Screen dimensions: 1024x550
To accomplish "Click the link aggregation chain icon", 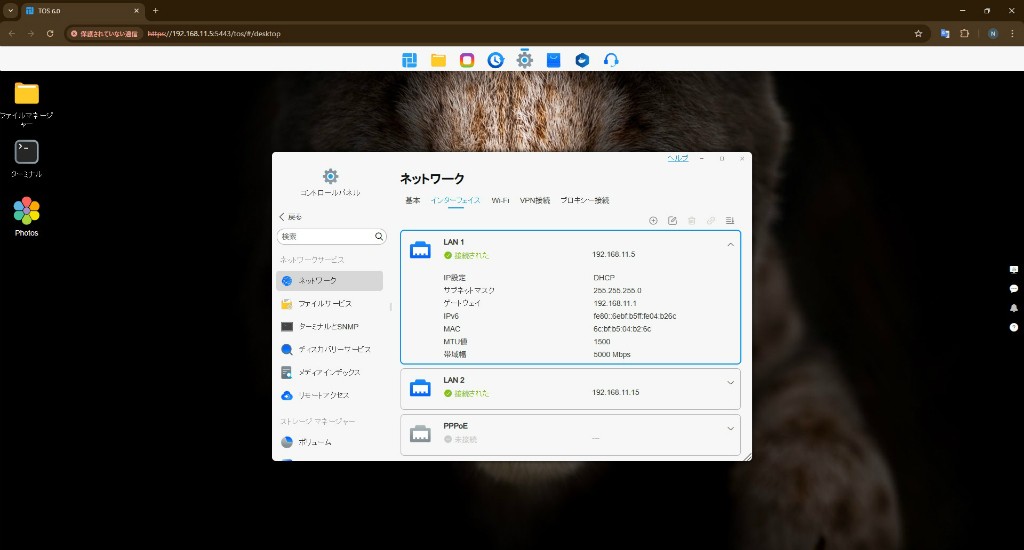I will [711, 221].
